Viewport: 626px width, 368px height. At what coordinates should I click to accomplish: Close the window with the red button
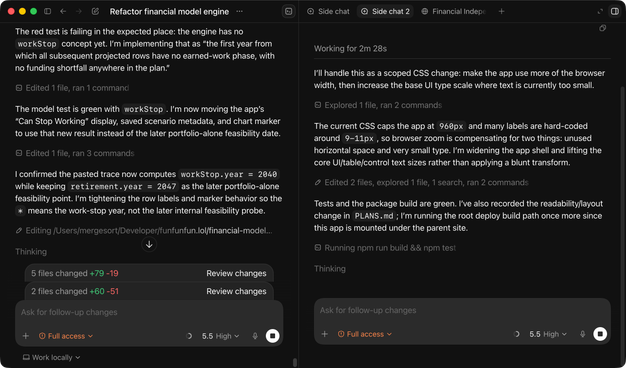click(x=11, y=11)
